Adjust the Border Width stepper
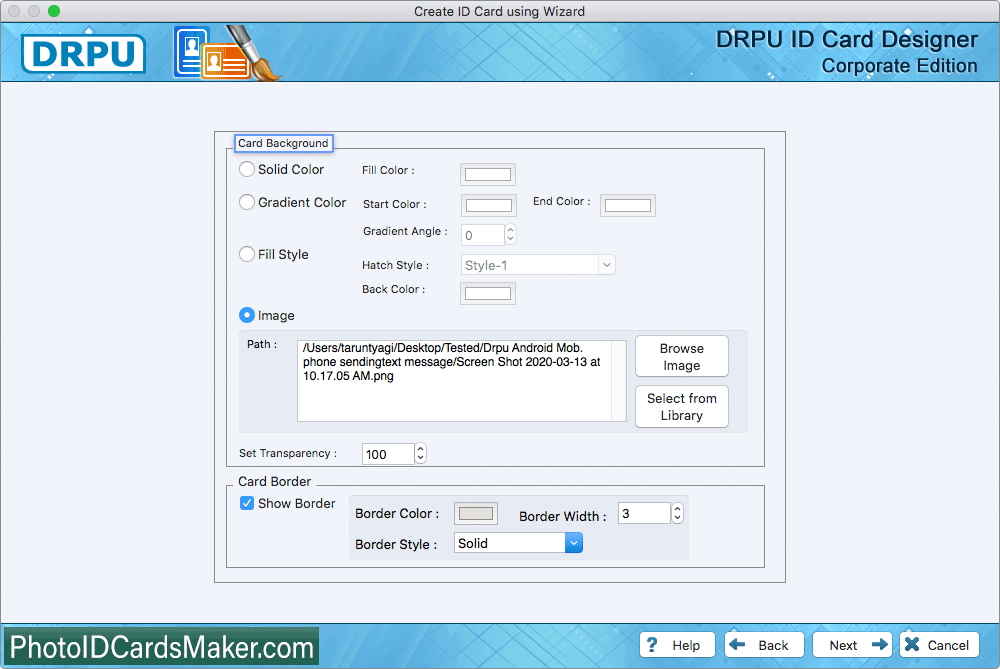Viewport: 1000px width, 669px height. coord(677,513)
